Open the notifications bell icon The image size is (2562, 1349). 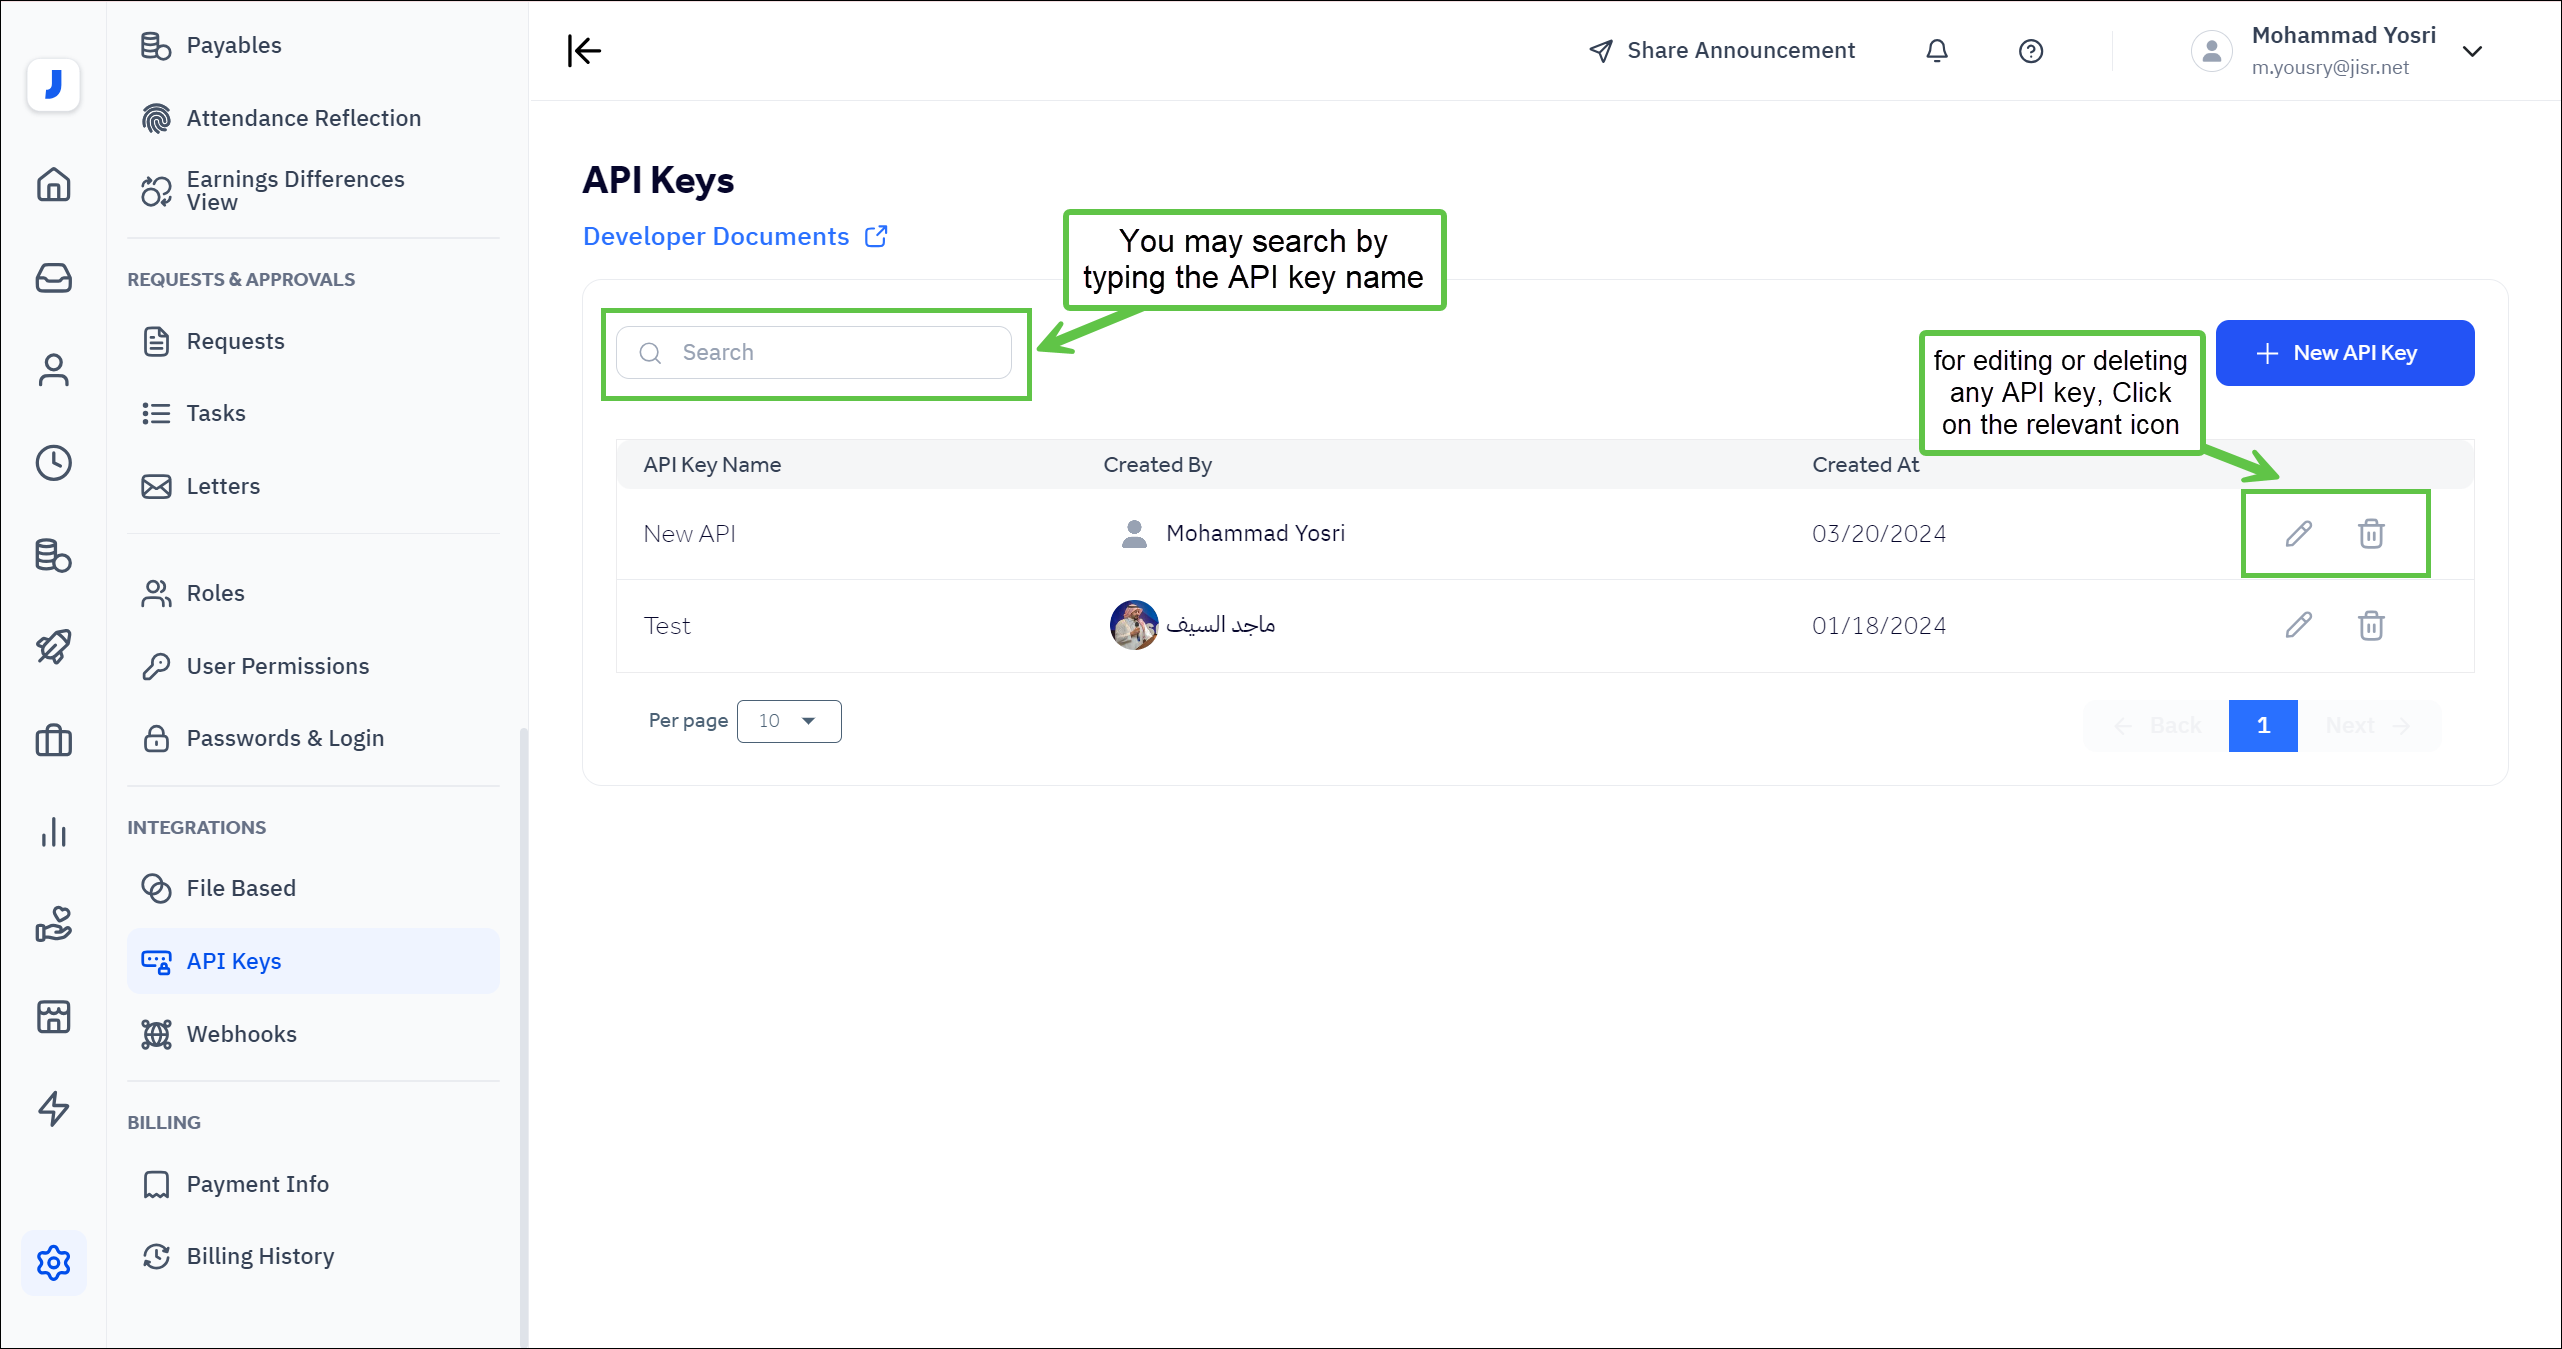1937,50
